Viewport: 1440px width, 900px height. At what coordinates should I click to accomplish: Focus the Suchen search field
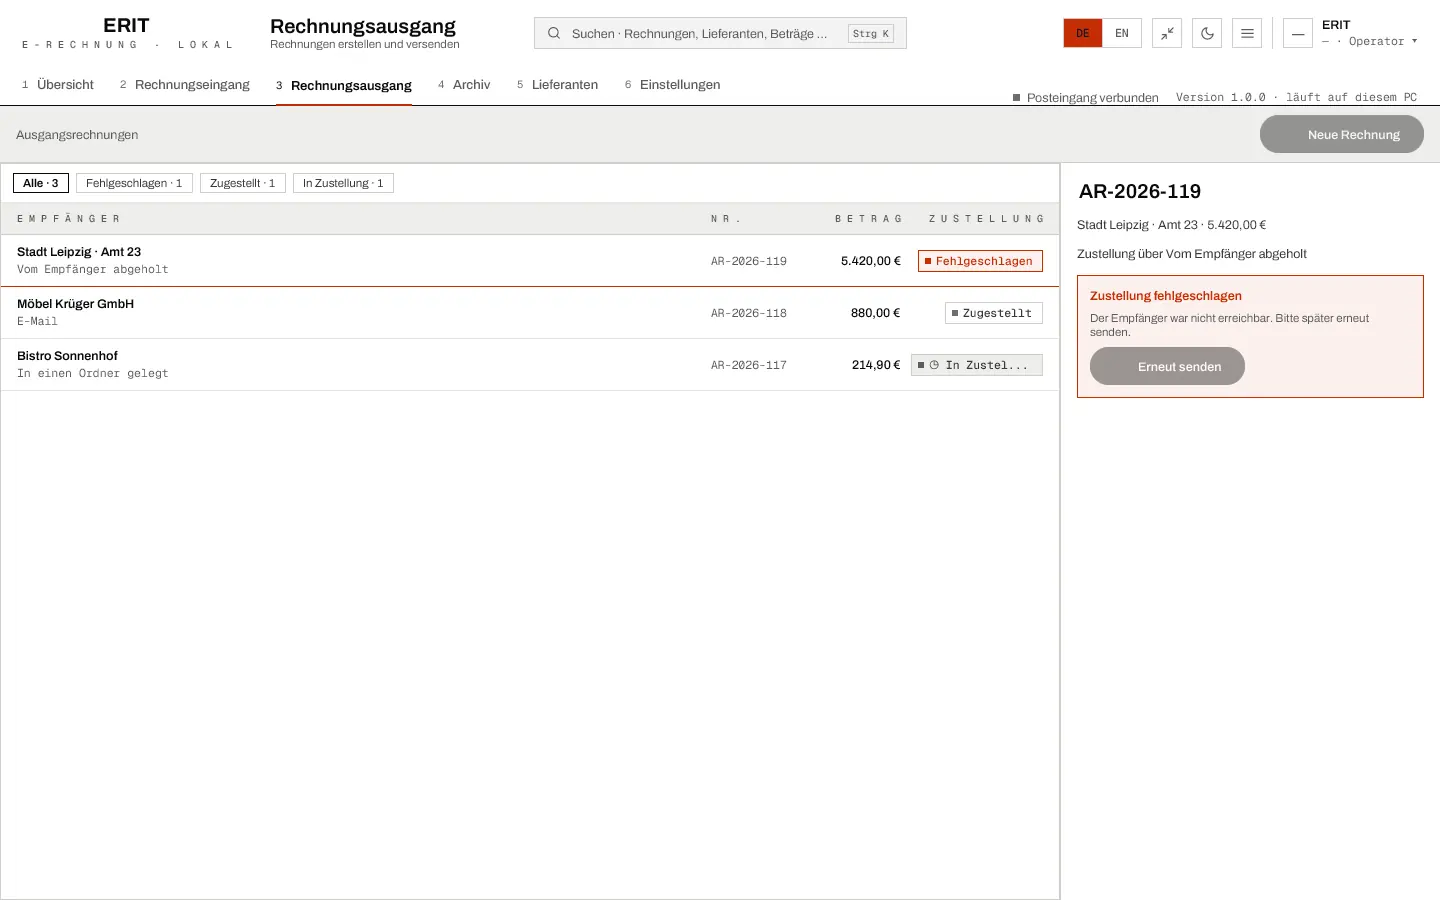(720, 33)
